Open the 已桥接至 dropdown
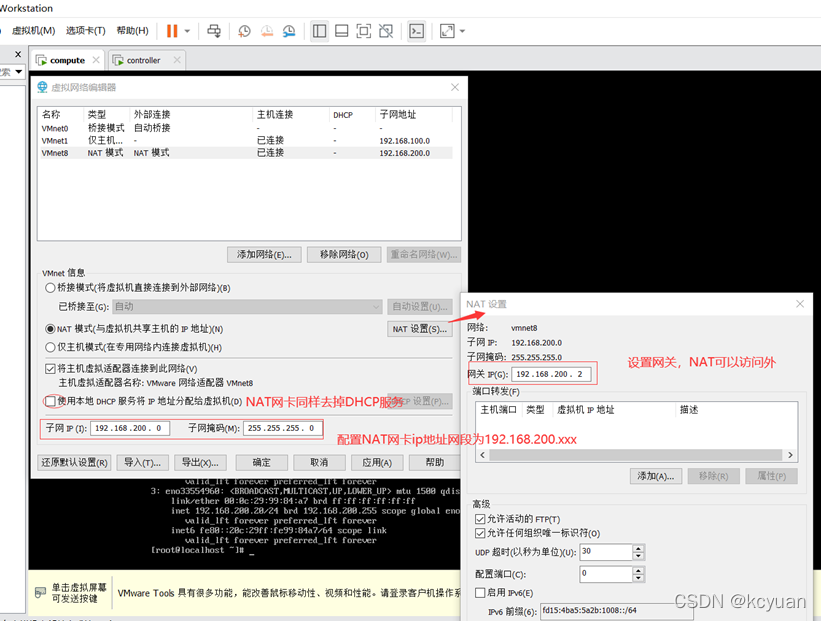This screenshot has height=621, width=821. click(247, 306)
